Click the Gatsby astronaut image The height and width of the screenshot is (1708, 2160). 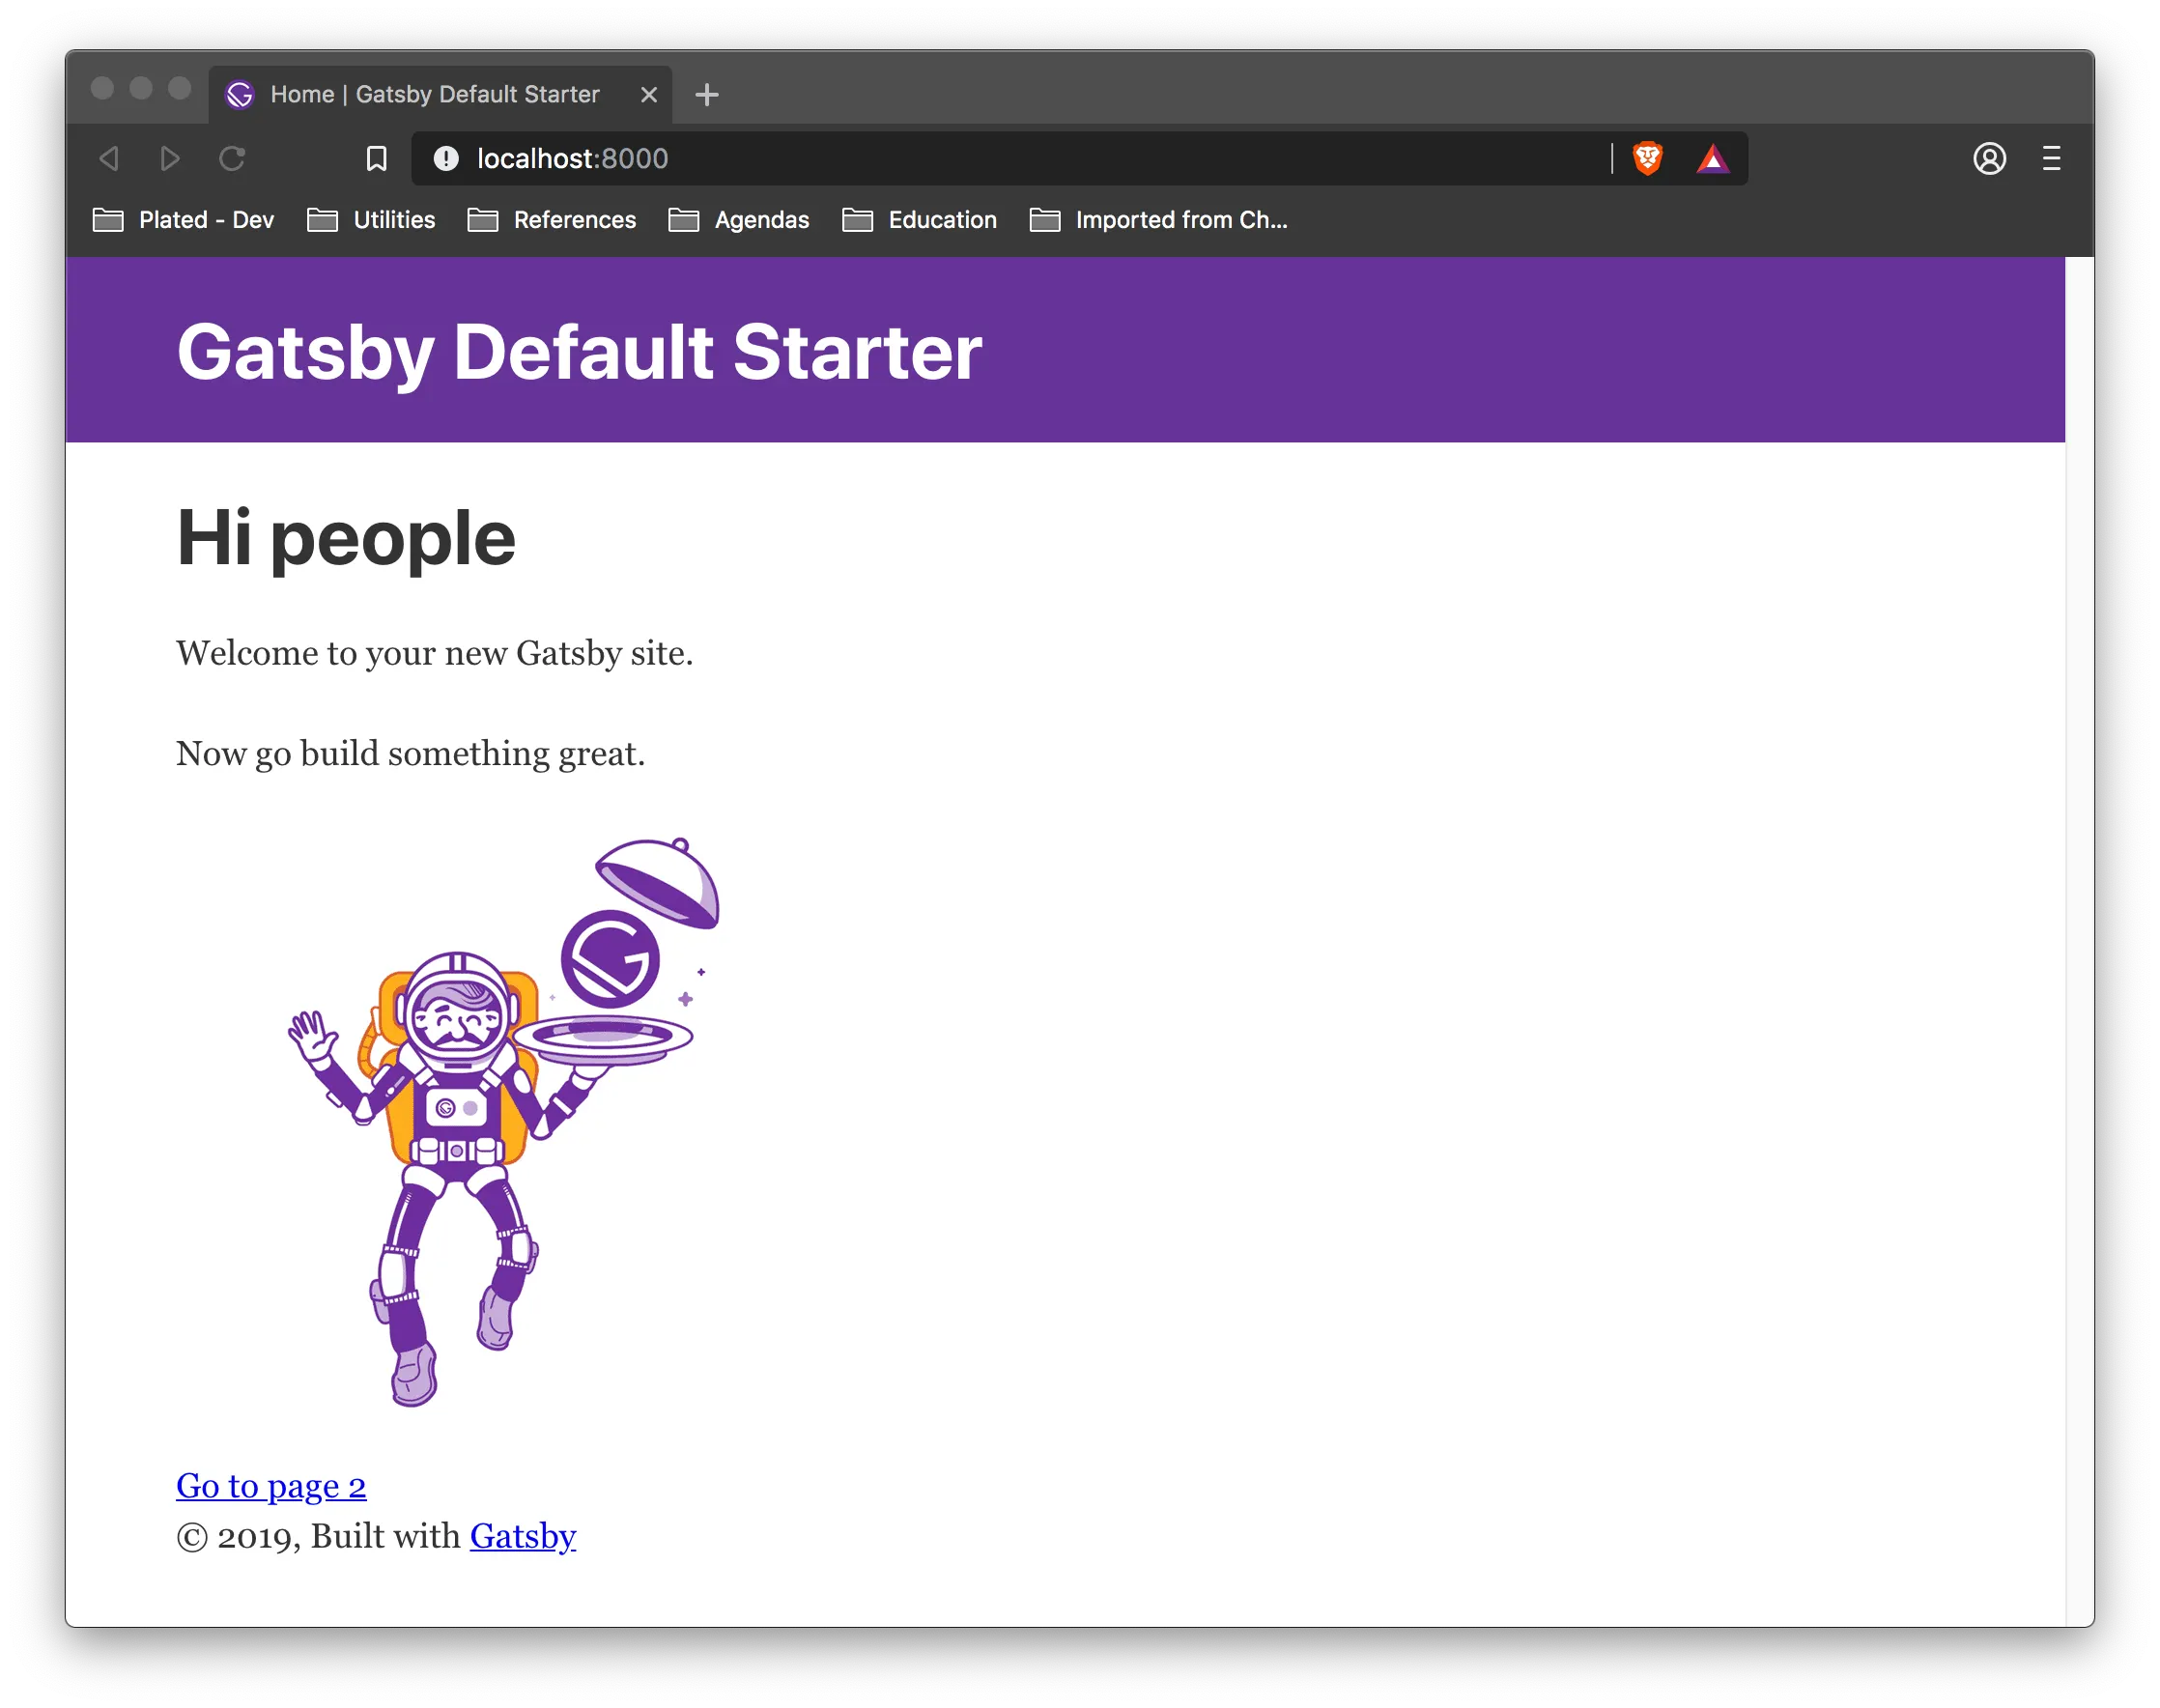tap(504, 1122)
